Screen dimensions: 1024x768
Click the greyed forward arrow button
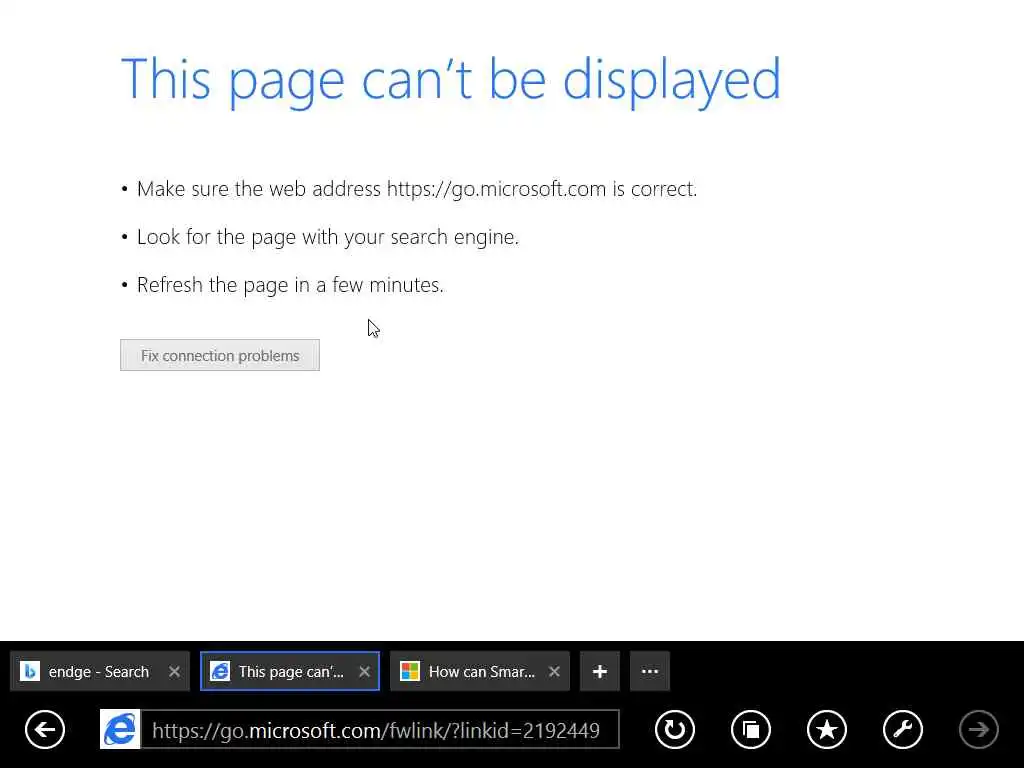(978, 729)
